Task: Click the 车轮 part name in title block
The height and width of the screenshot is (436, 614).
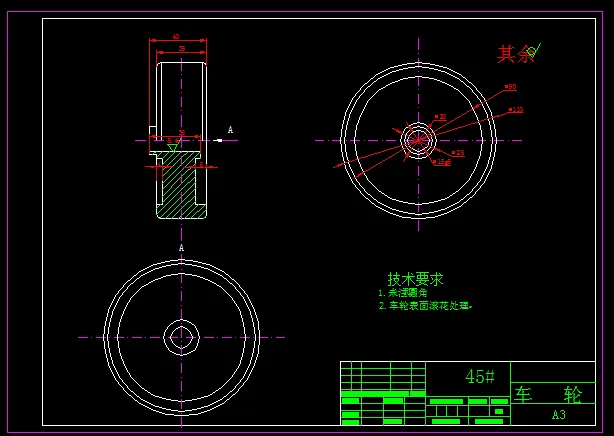Action: (548, 394)
